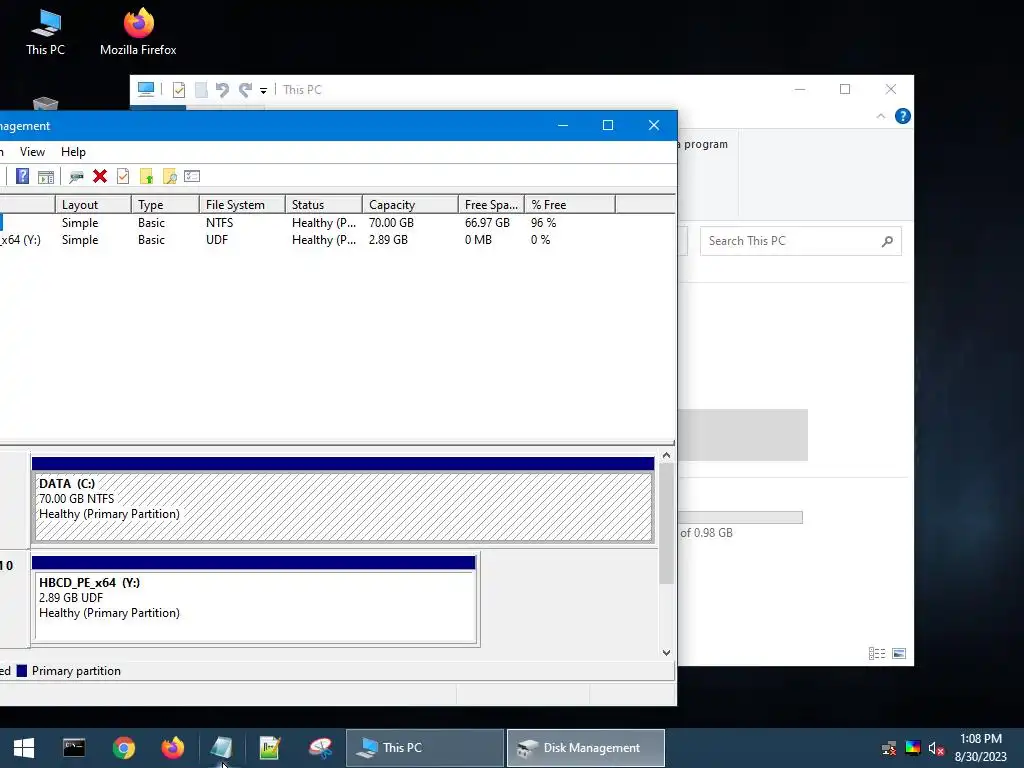1024x768 pixels.
Task: Select the DATA (C:) partition block
Action: (343, 500)
